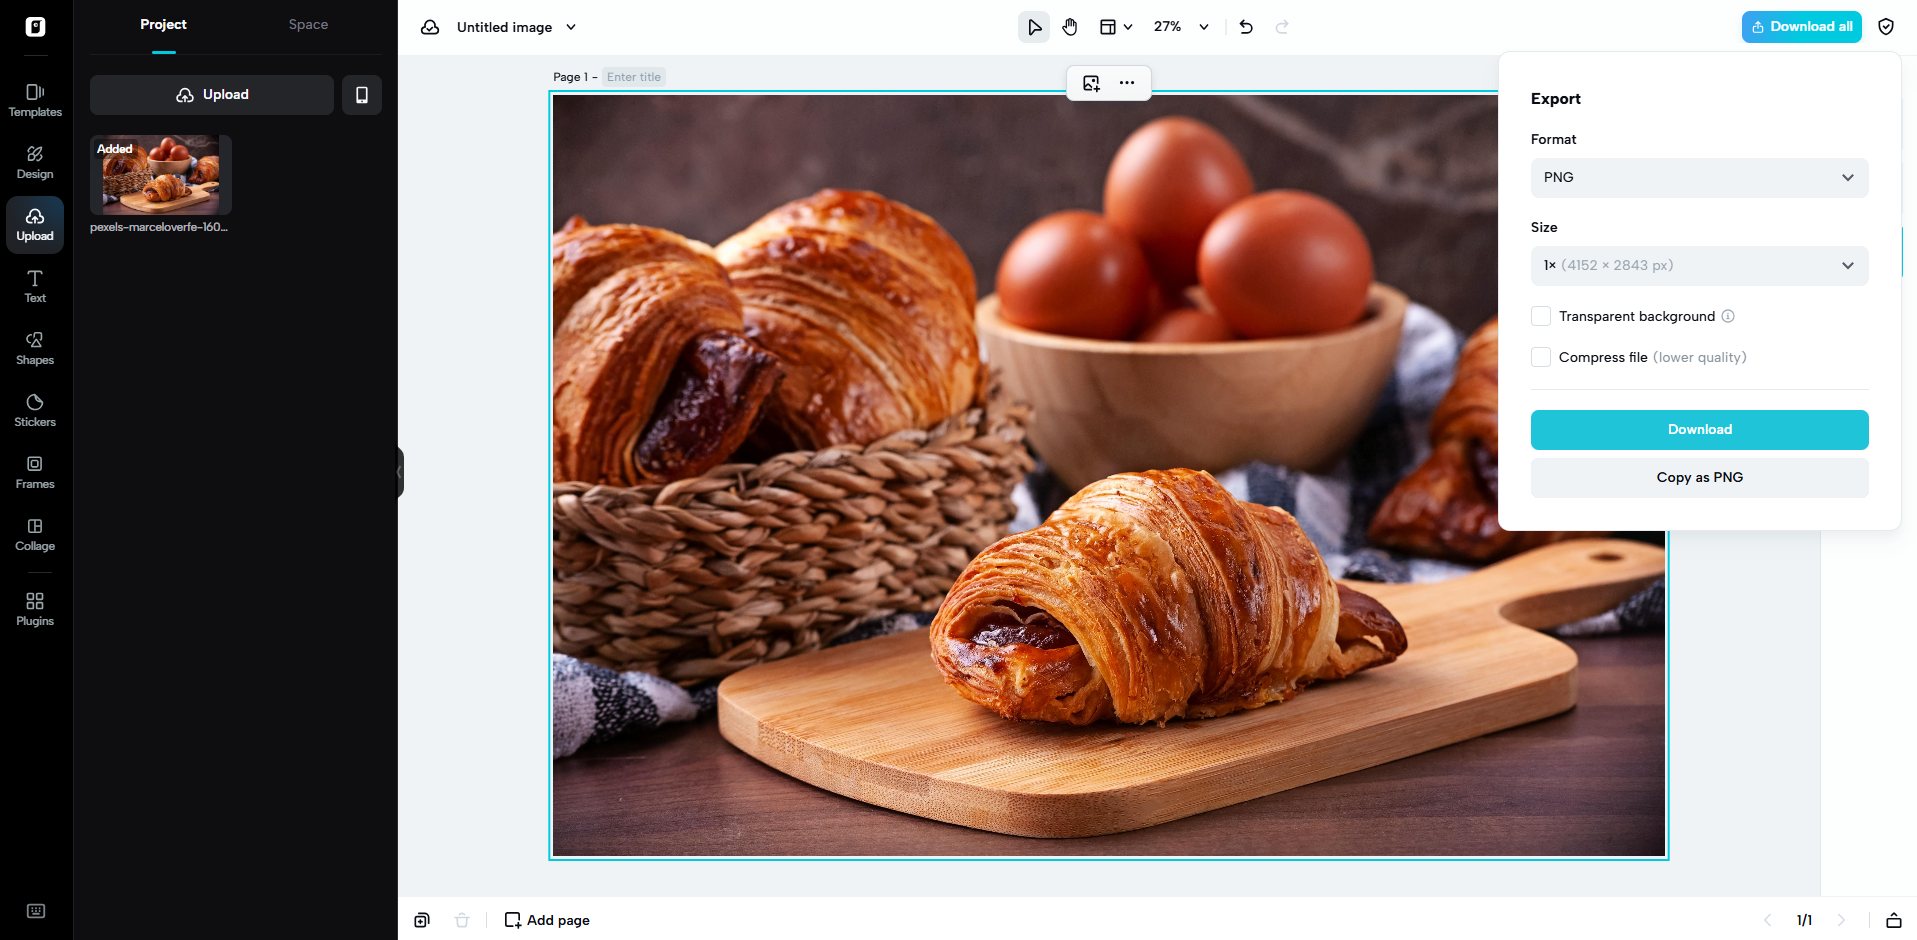Click the shield privacy icon
The height and width of the screenshot is (940, 1917).
pyautogui.click(x=1886, y=27)
